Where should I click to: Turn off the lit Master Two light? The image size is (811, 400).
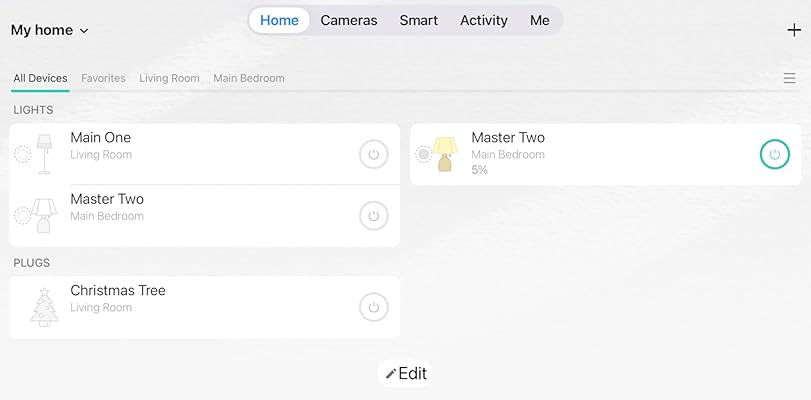click(774, 155)
